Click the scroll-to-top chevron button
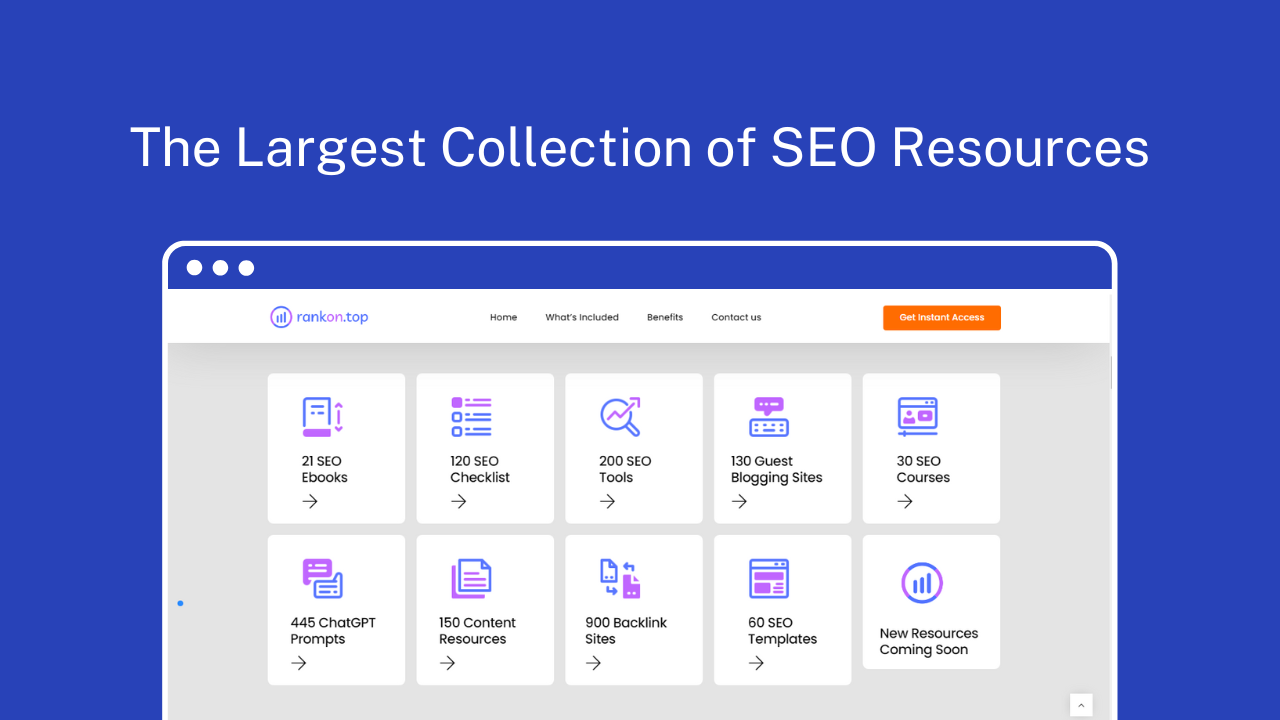 pos(1081,705)
